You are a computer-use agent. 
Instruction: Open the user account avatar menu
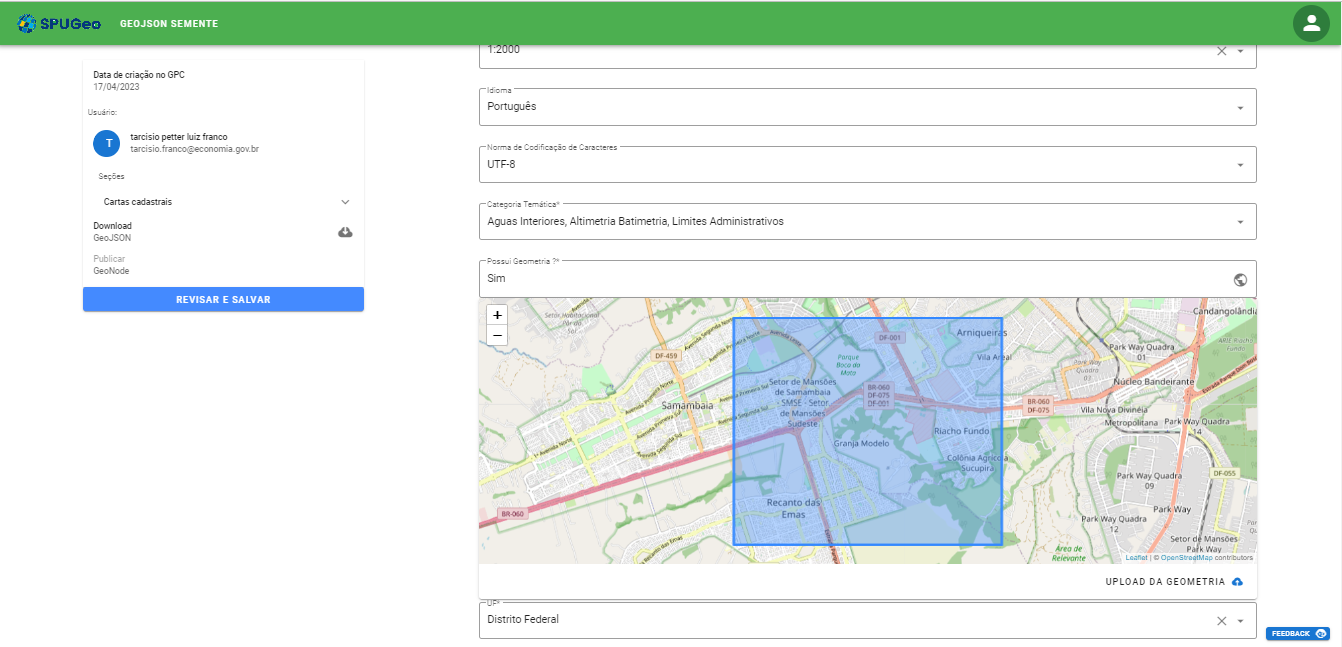1311,23
